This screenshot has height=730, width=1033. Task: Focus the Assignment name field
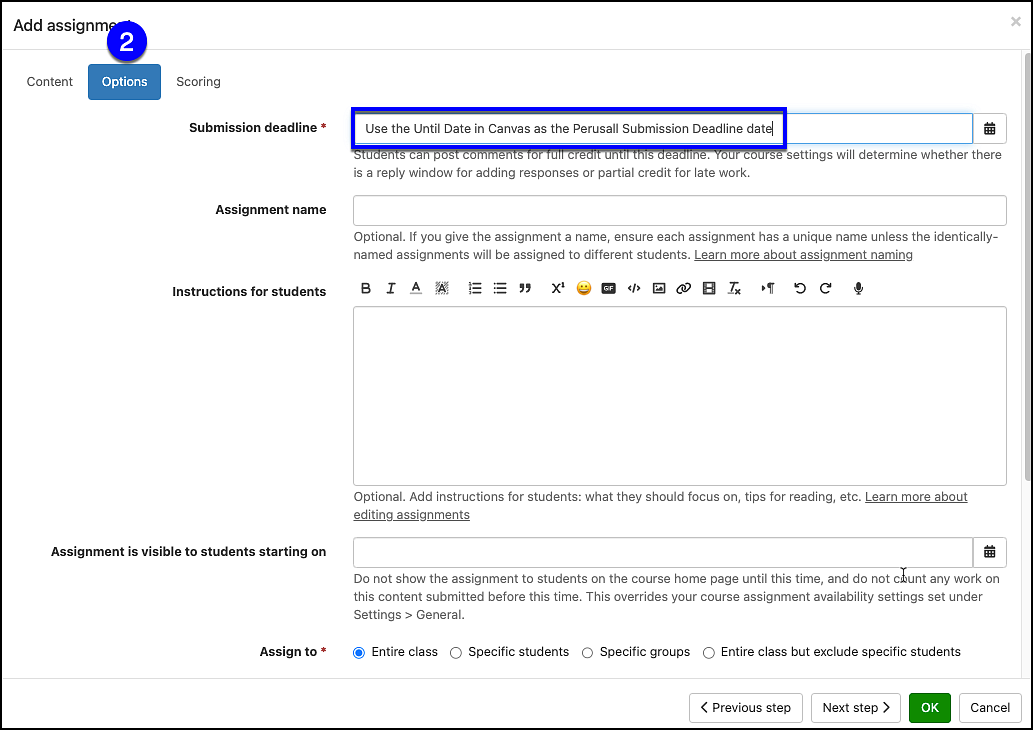pos(680,211)
